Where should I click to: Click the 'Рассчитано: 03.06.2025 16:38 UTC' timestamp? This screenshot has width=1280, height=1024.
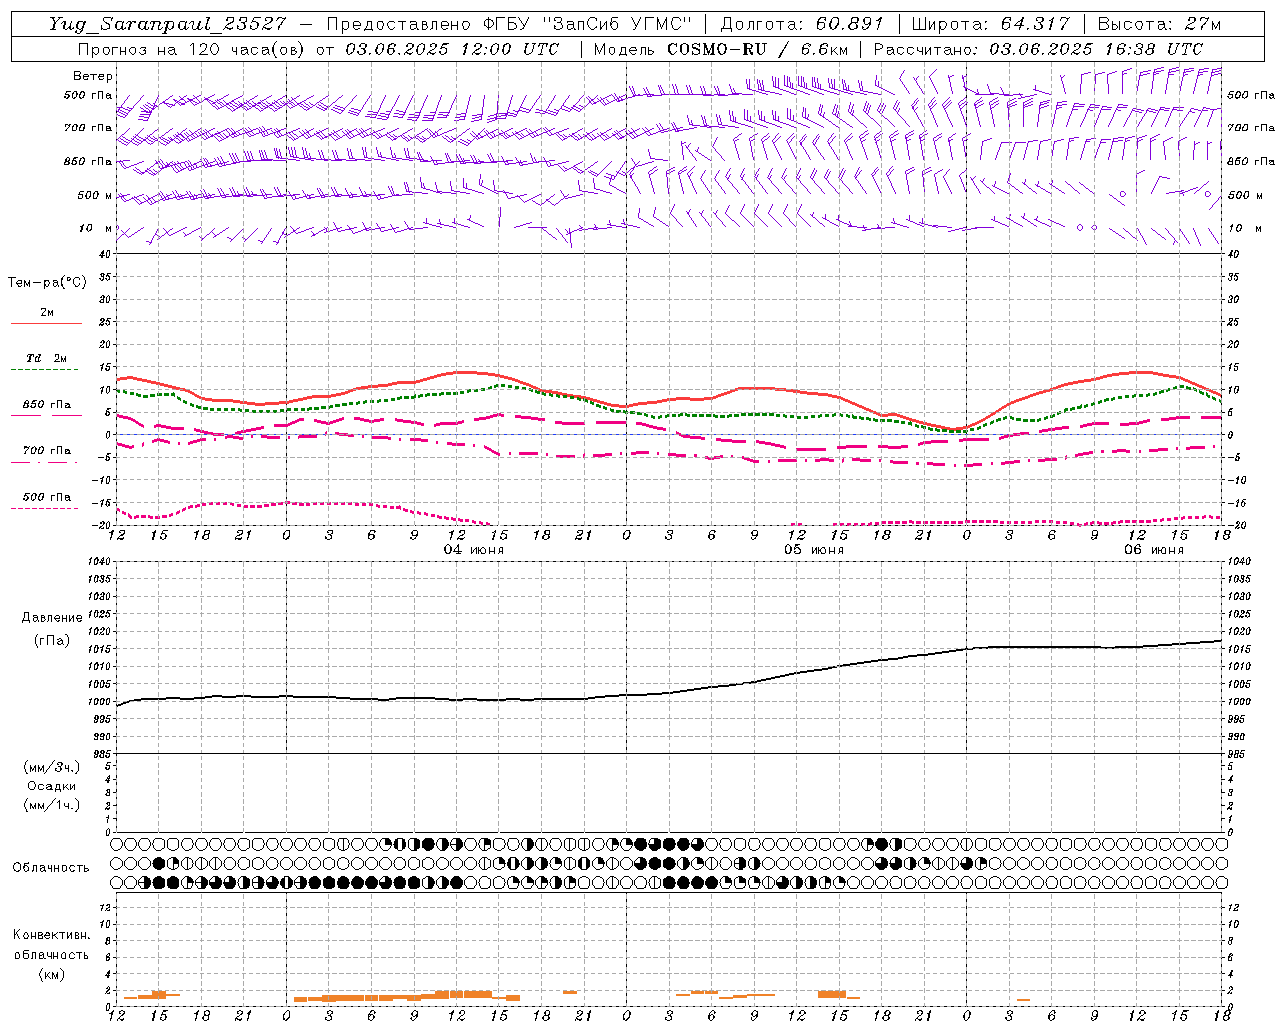point(1038,49)
